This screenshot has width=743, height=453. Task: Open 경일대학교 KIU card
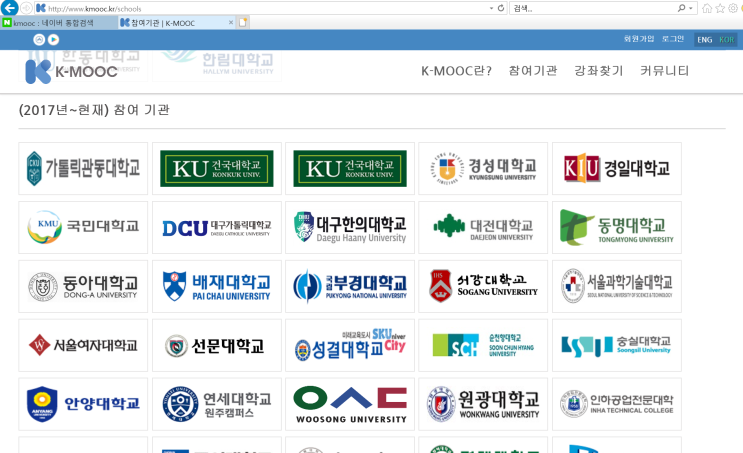point(616,168)
